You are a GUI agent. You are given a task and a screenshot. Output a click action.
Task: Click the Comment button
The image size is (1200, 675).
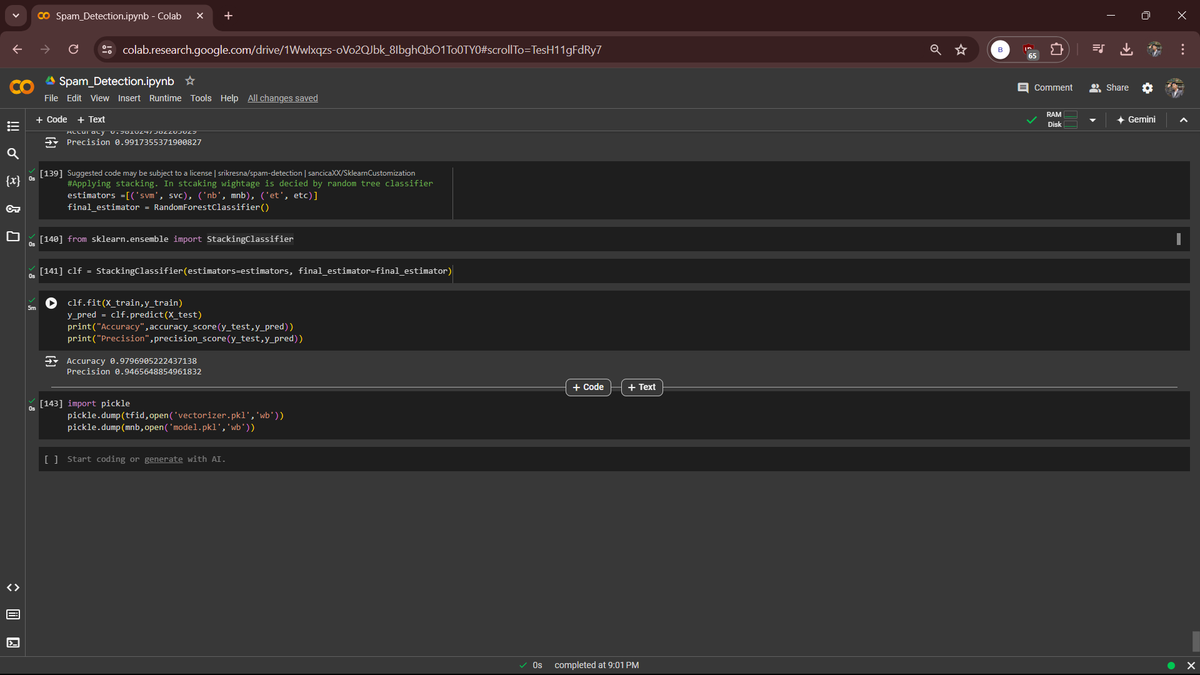1045,88
